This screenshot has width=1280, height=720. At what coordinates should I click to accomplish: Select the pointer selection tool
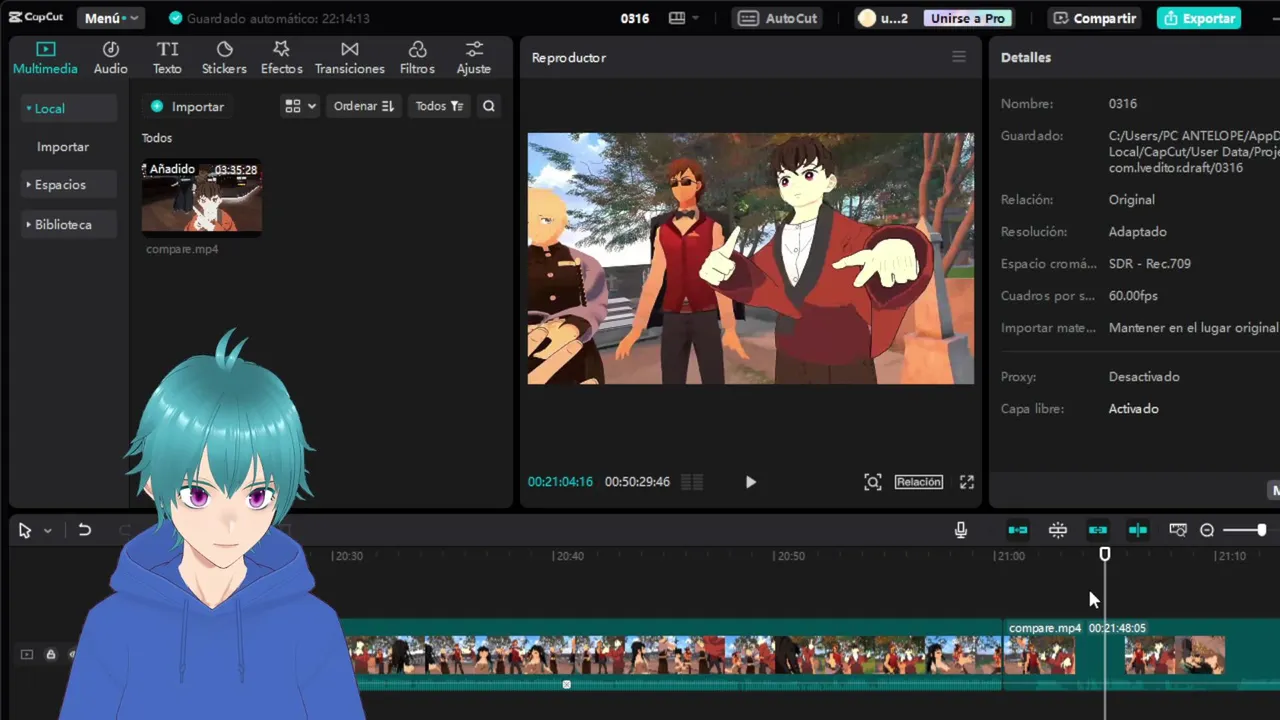pyautogui.click(x=25, y=530)
